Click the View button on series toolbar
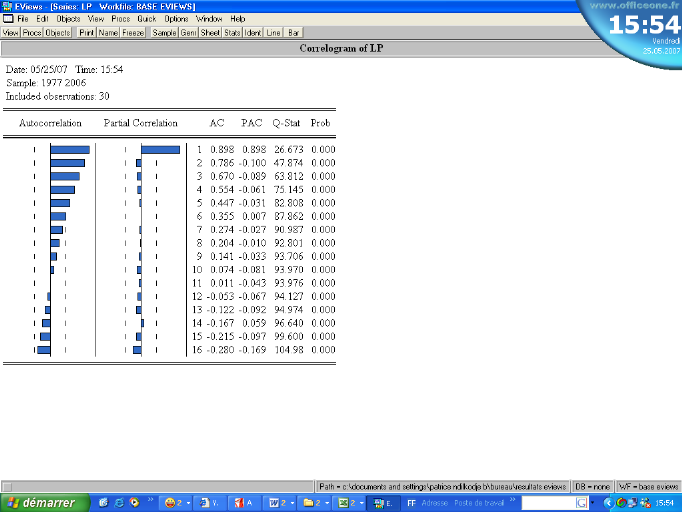Image resolution: width=682 pixels, height=512 pixels. click(10, 33)
